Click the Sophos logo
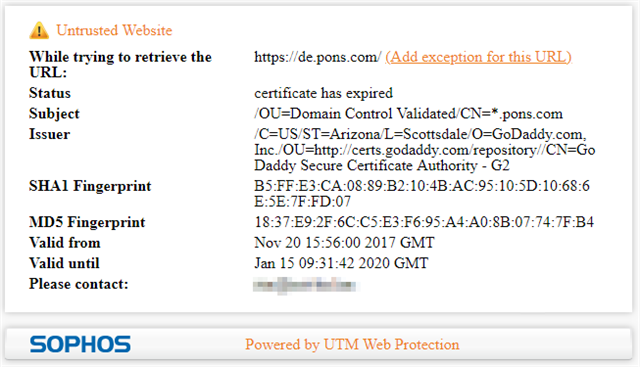Image resolution: width=640 pixels, height=367 pixels. [x=80, y=344]
